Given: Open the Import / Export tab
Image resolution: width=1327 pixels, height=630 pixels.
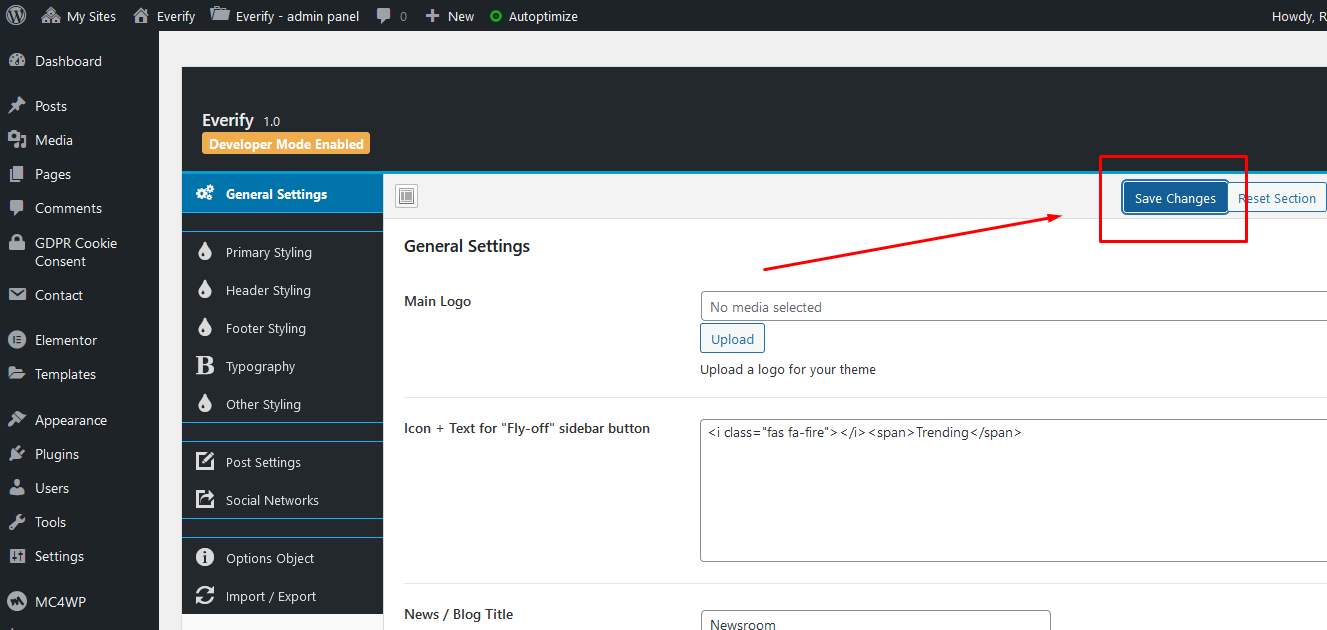Looking at the screenshot, I should coord(282,596).
